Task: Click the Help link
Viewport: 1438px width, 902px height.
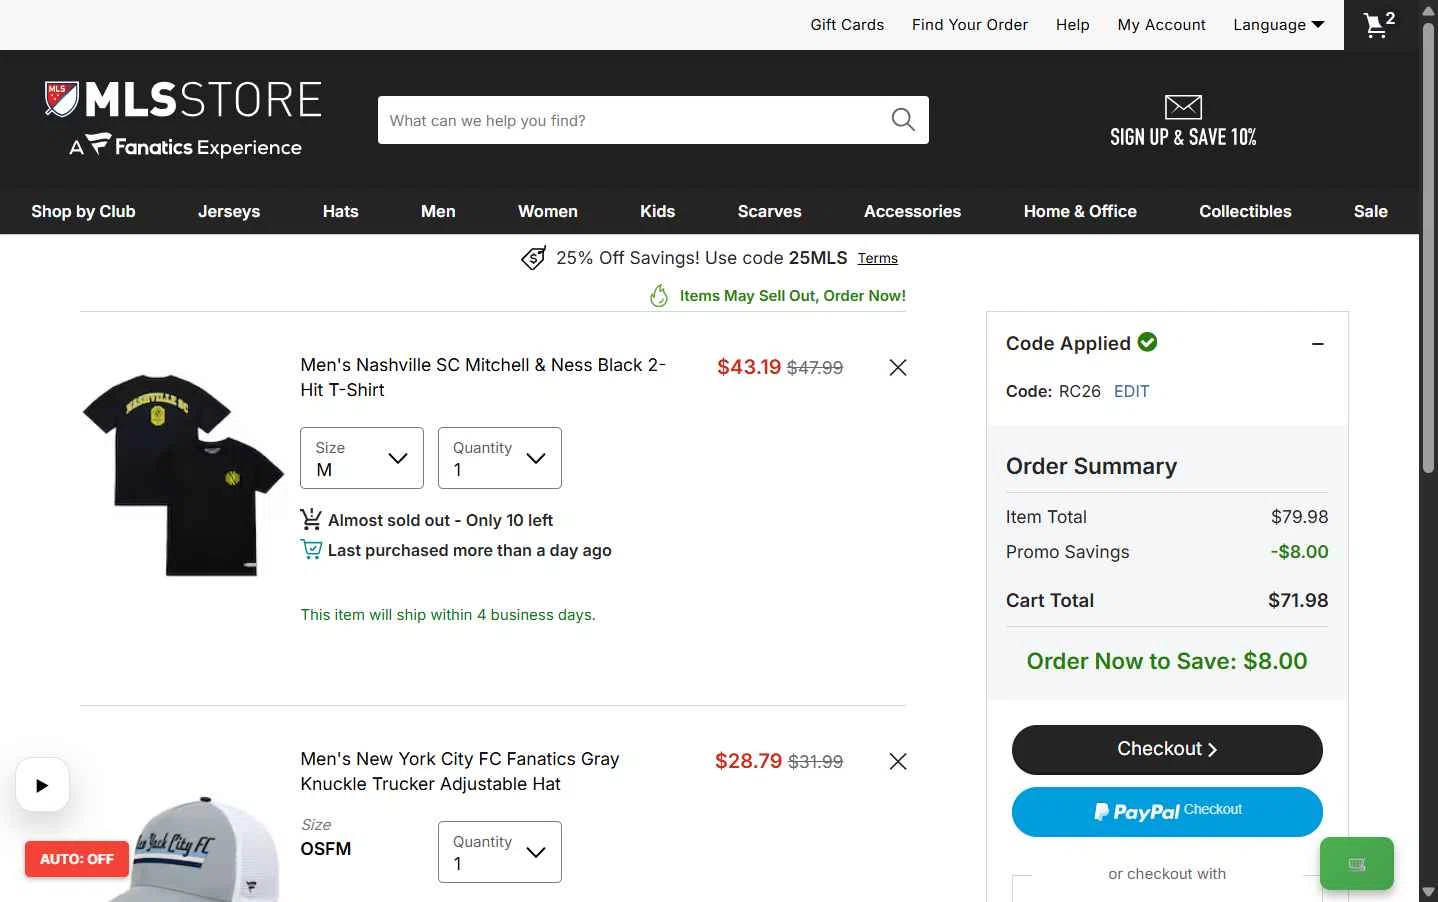Action: (1073, 25)
